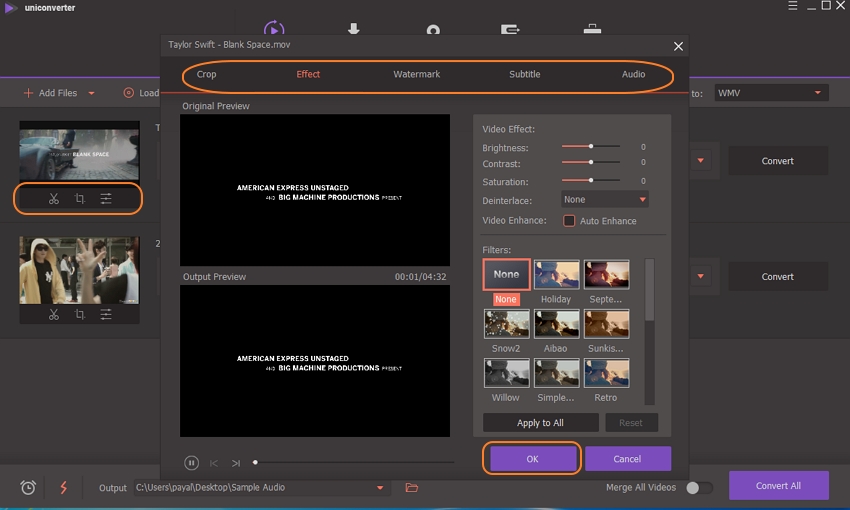Select the None filter
The width and height of the screenshot is (850, 510).
(x=506, y=274)
